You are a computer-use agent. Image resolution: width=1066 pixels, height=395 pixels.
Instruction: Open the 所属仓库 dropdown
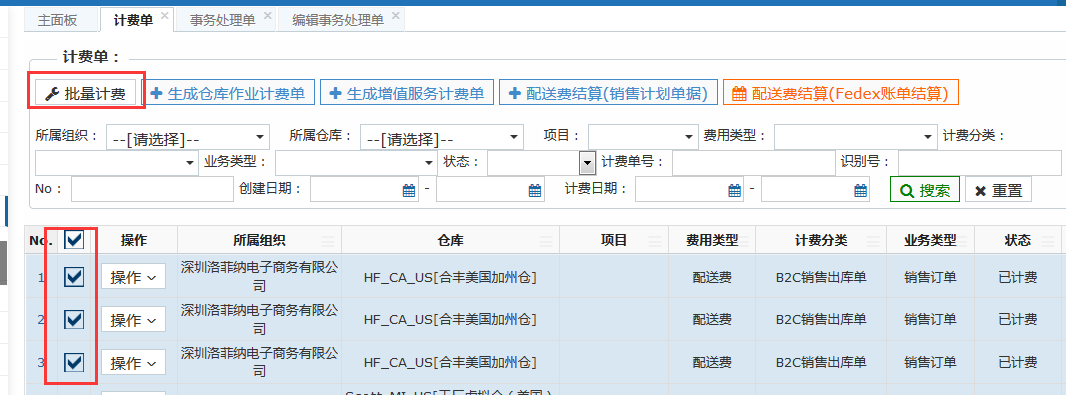(x=442, y=137)
